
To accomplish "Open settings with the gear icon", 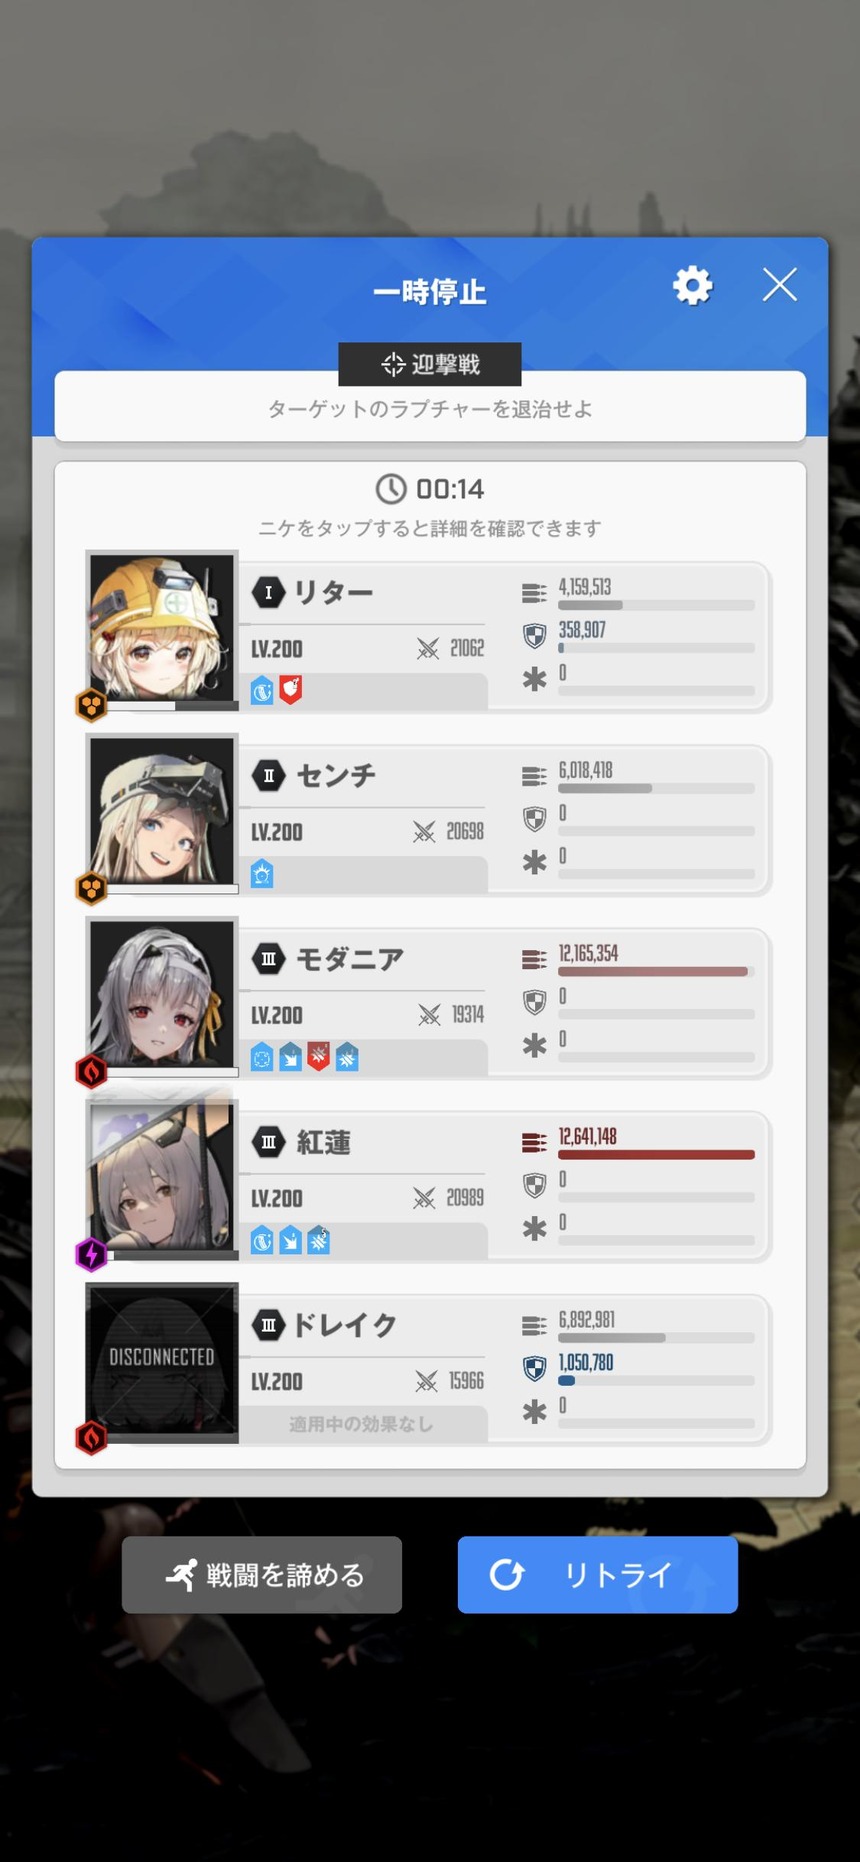I will coord(692,286).
